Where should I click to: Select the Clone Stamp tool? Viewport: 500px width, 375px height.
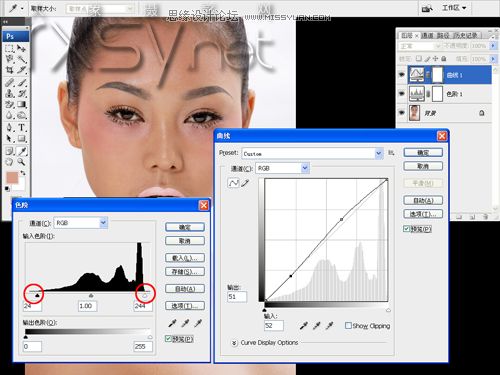[10, 93]
